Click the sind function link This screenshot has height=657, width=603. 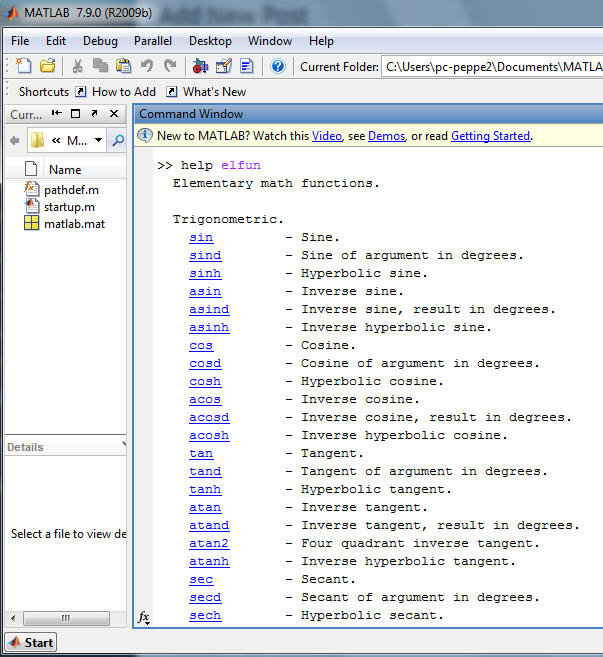(205, 256)
